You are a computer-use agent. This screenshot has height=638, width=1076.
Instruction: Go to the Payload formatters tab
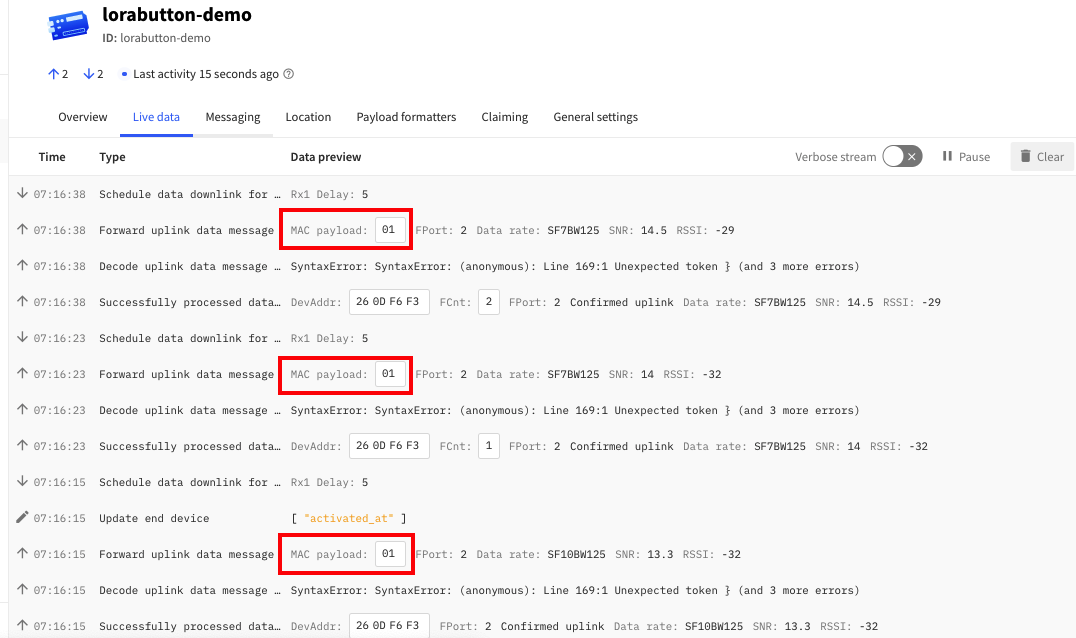406,117
